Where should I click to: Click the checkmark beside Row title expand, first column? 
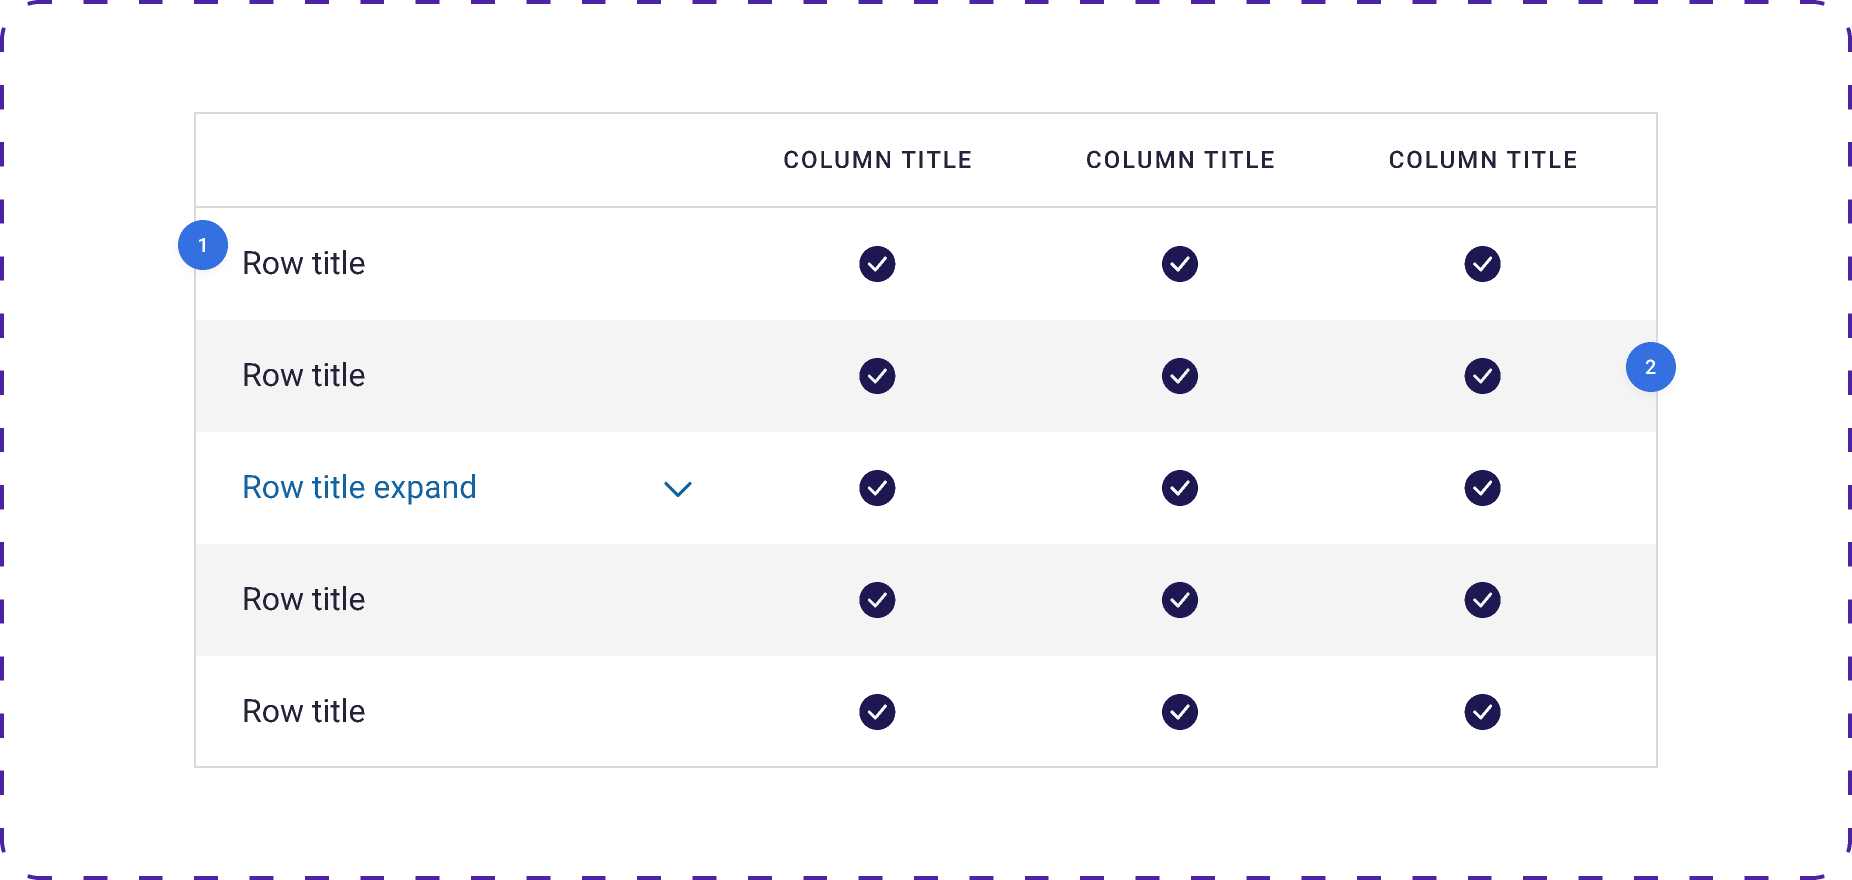877,488
